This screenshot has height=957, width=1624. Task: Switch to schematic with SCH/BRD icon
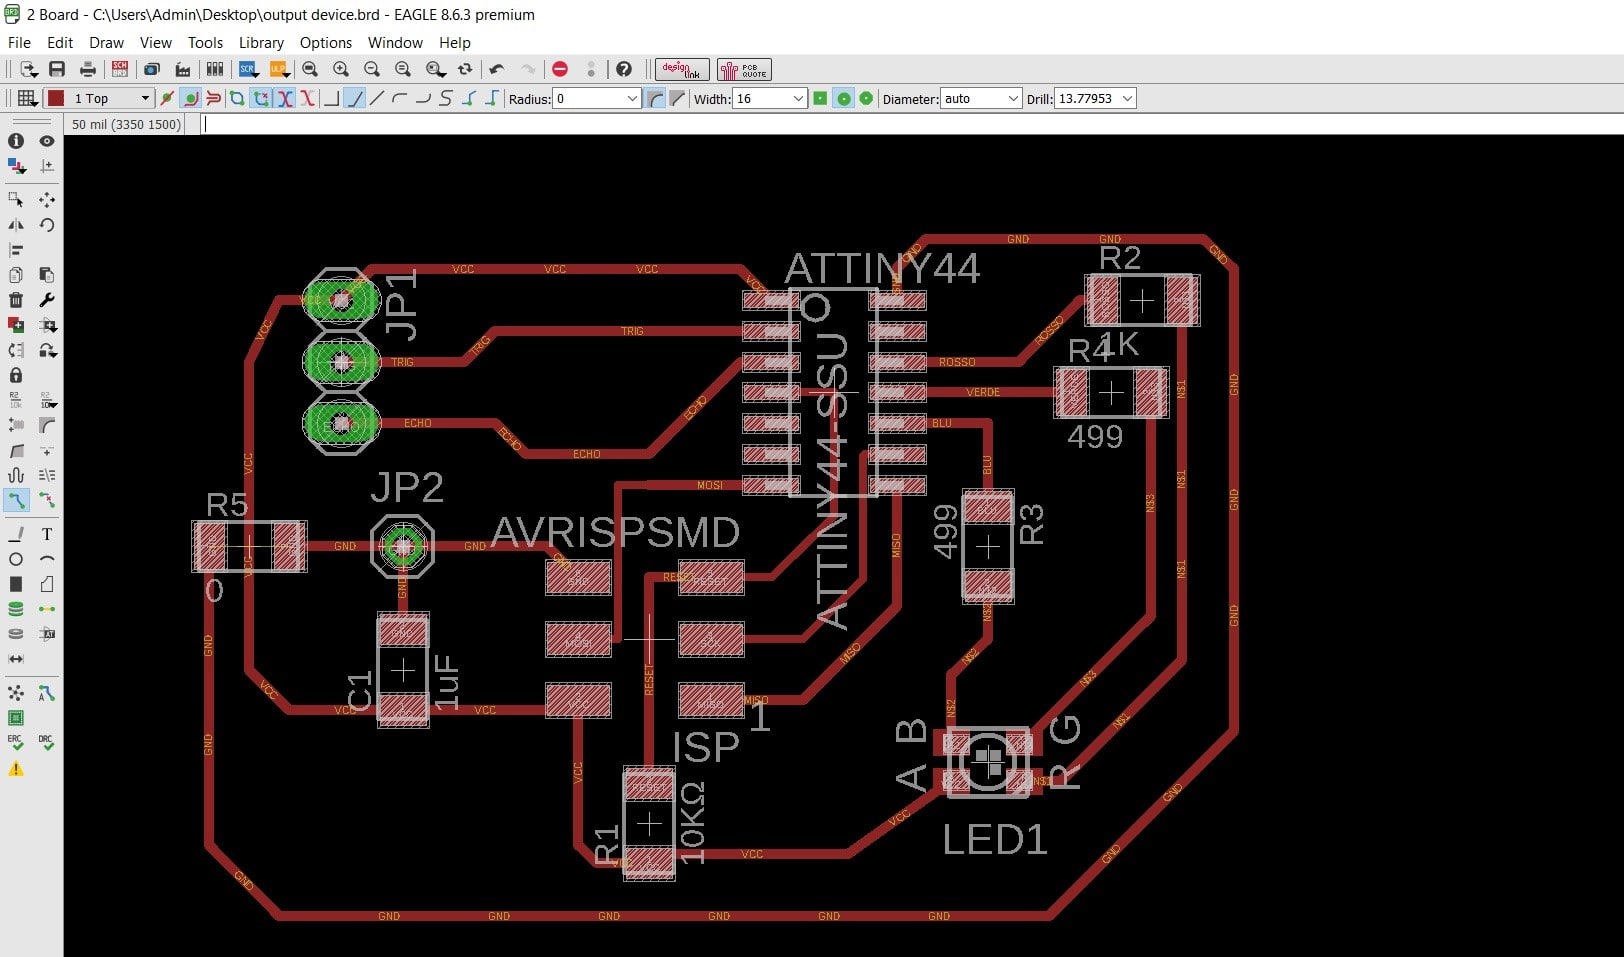click(120, 69)
